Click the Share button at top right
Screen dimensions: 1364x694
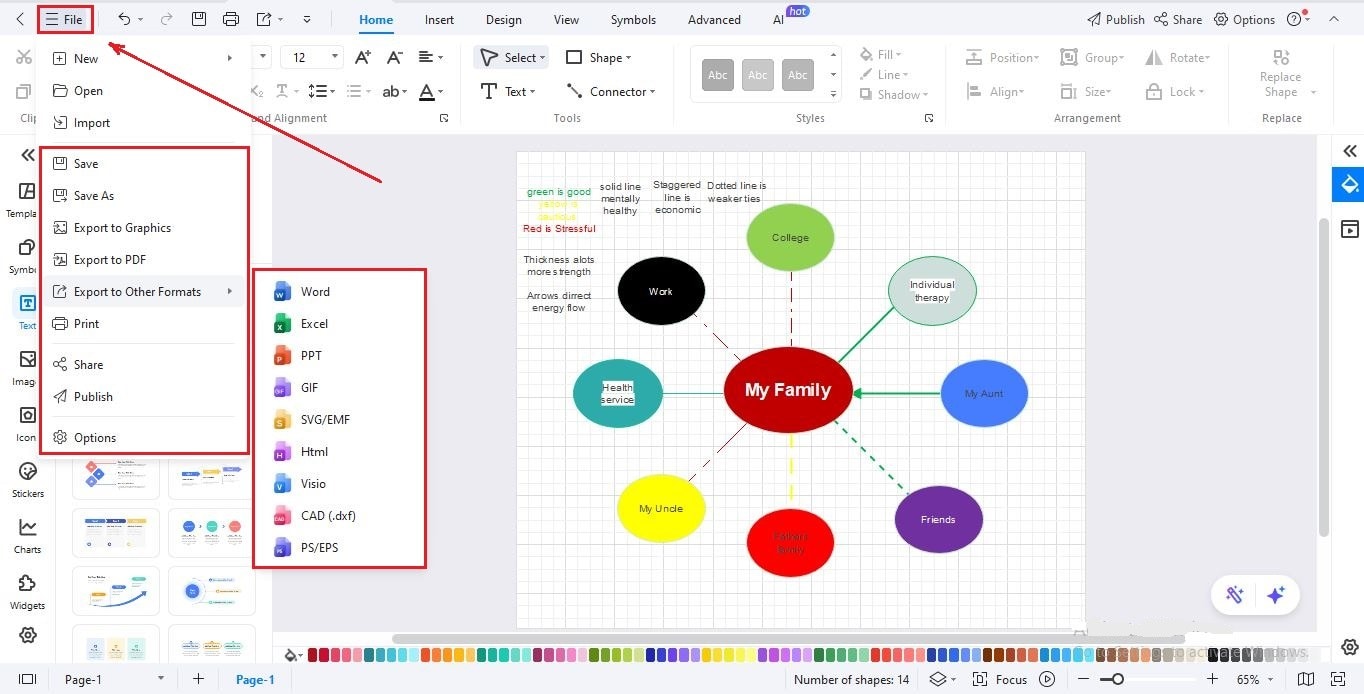tap(1178, 19)
